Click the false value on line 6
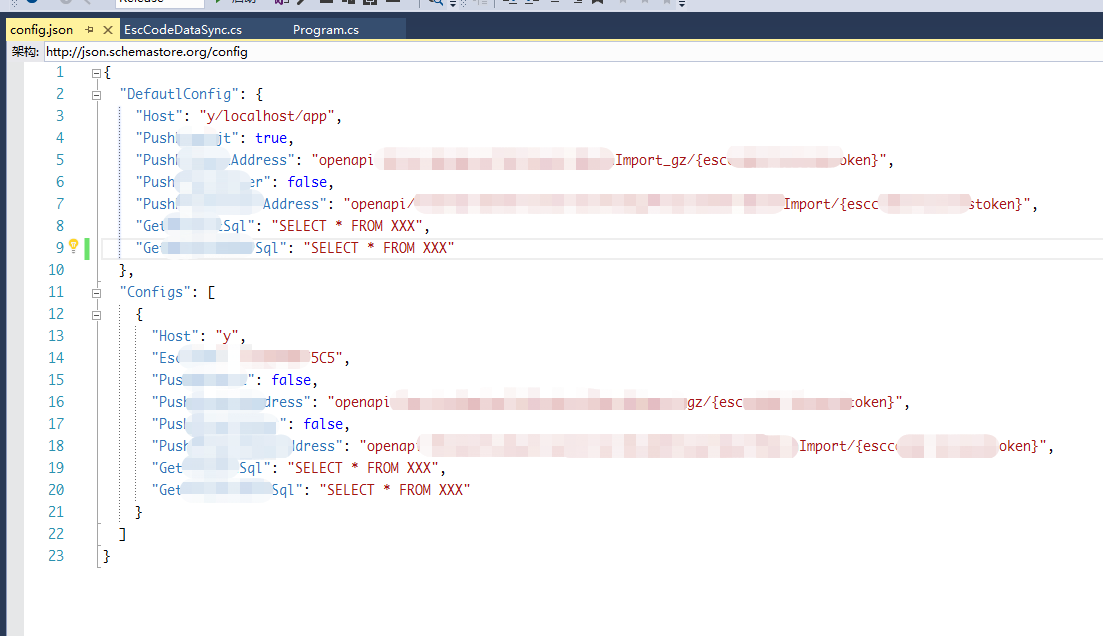This screenshot has height=636, width=1103. pos(307,182)
